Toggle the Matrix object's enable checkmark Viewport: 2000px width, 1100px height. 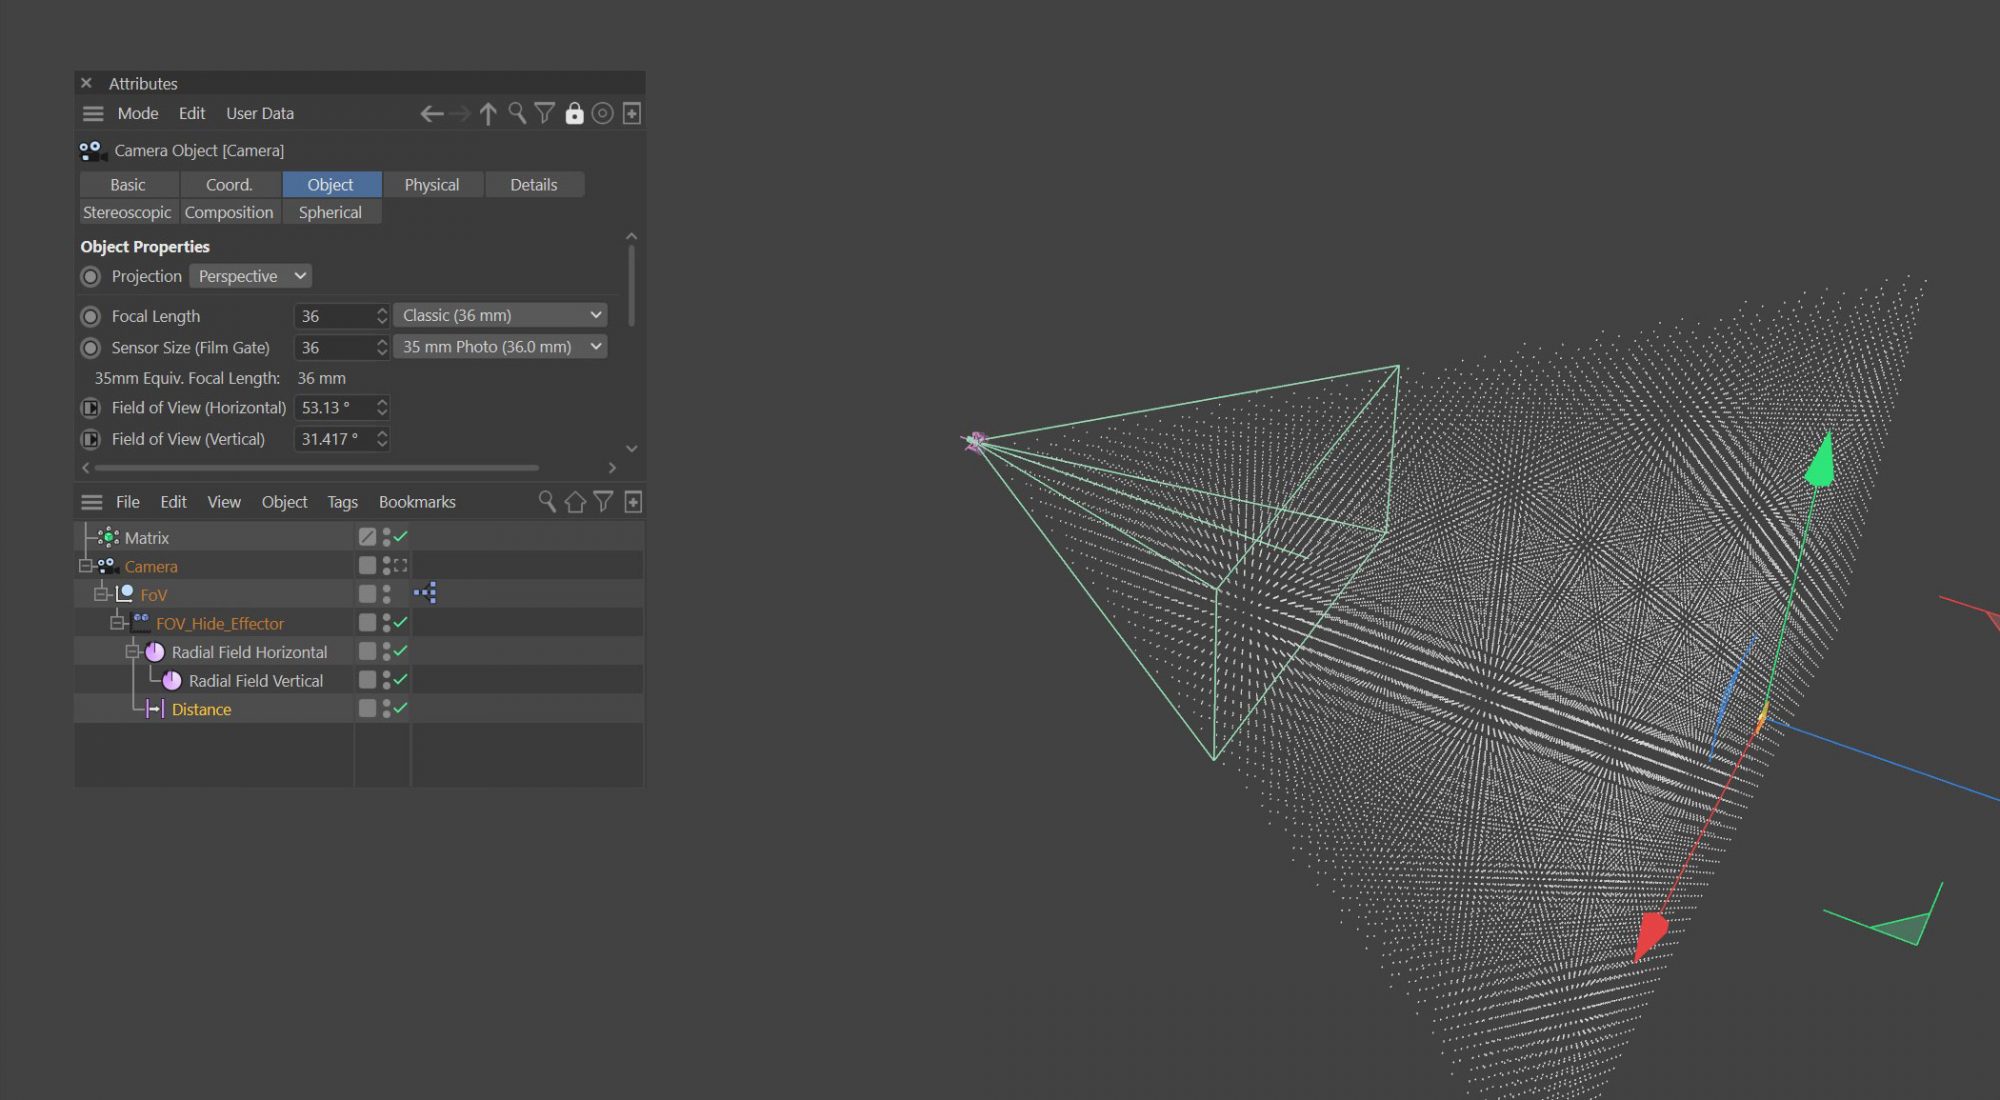pos(399,536)
